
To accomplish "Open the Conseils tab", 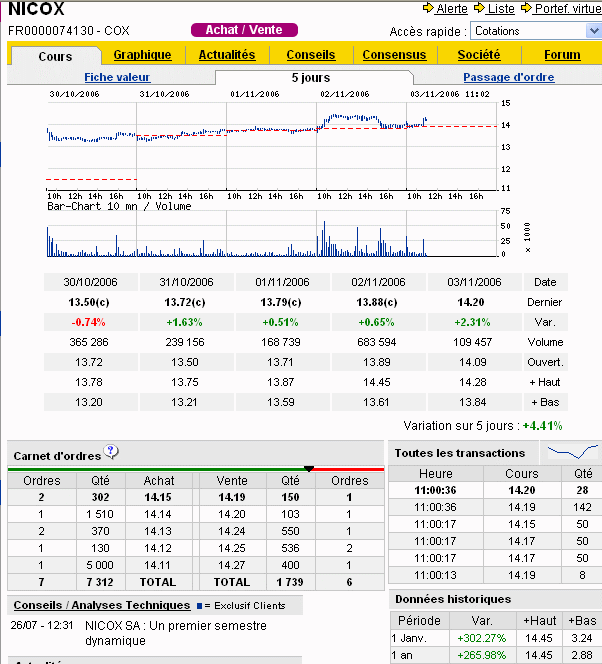I will [311, 55].
